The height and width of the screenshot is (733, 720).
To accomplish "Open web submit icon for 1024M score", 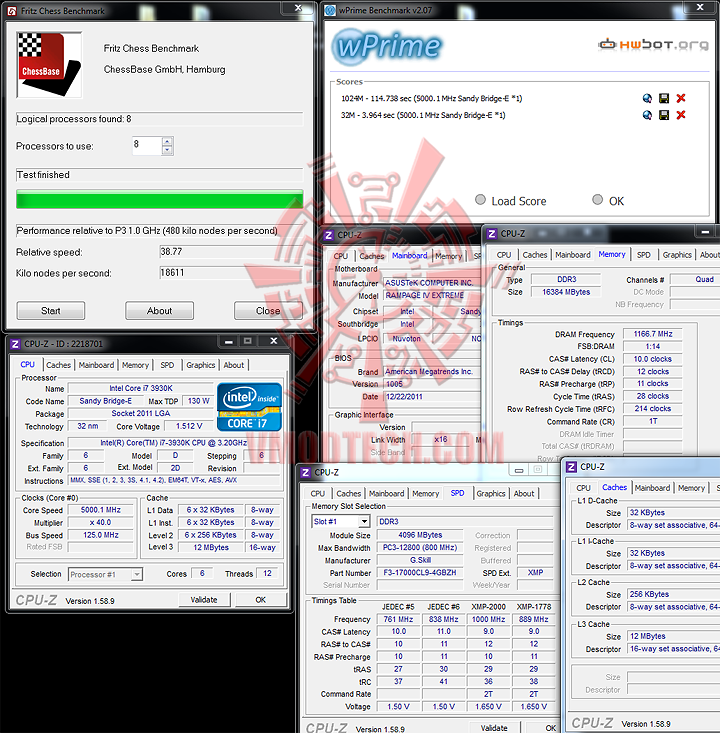I will click(647, 98).
